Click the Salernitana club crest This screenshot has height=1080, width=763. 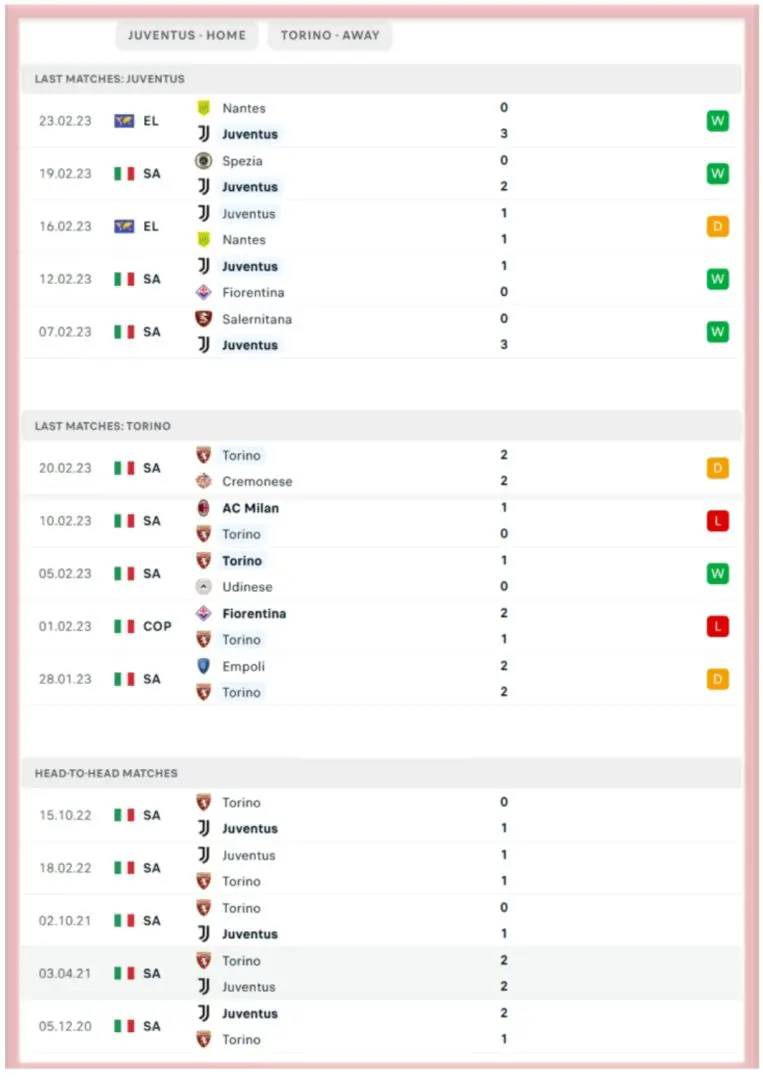(x=203, y=319)
